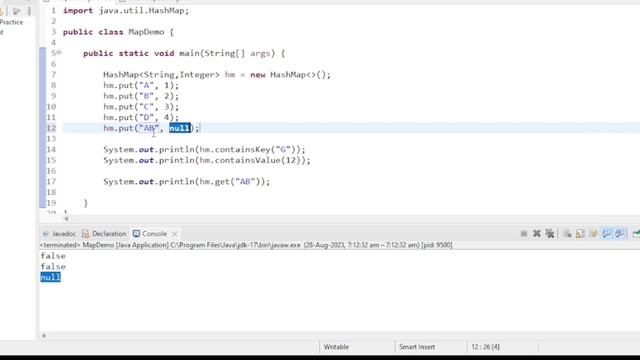
Task: Click hm.put("A", 1) on line 8
Action: [x=141, y=85]
